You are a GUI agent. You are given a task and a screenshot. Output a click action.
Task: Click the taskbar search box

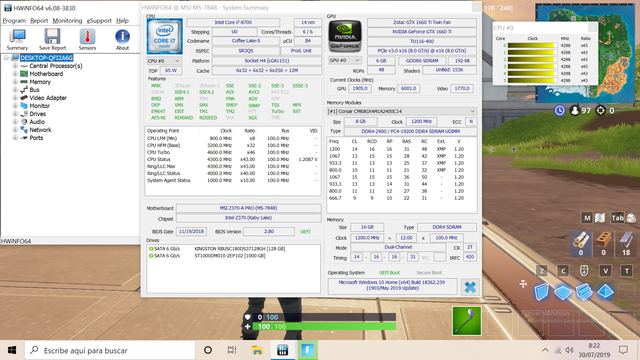tap(110, 350)
